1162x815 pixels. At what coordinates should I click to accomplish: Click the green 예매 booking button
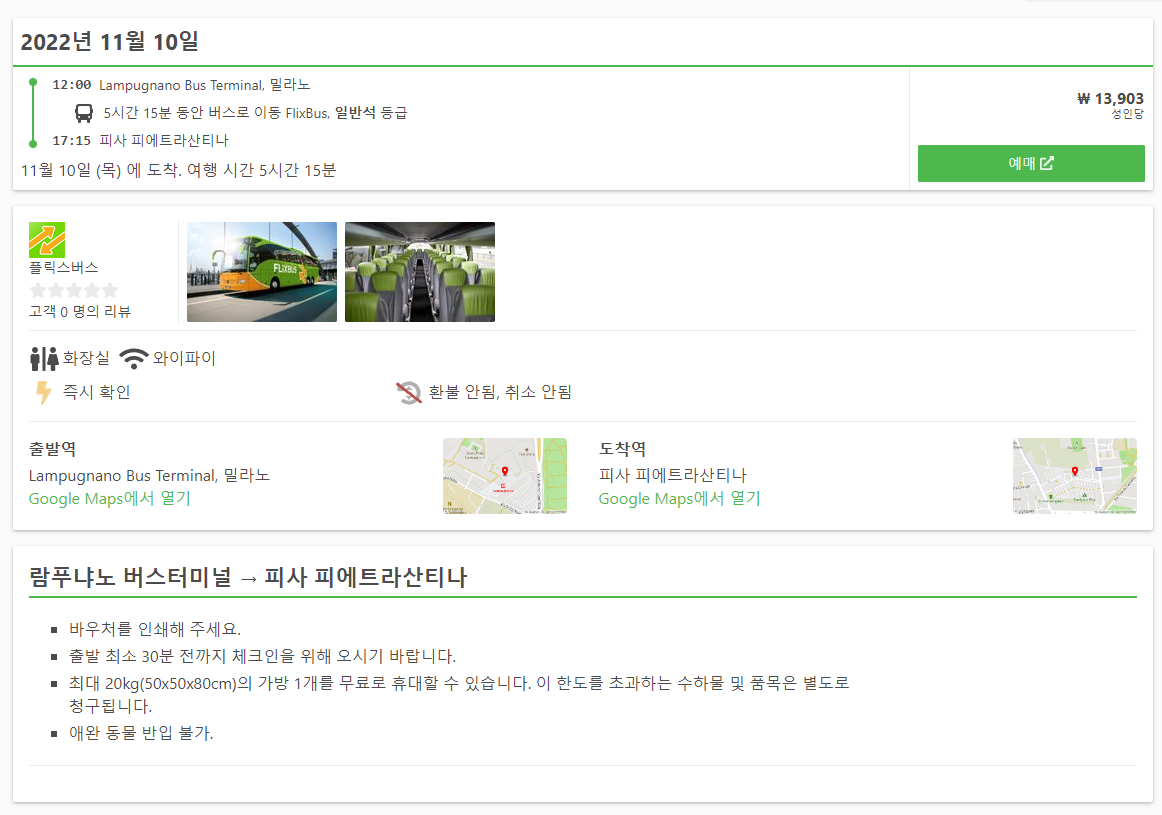[x=1031, y=163]
